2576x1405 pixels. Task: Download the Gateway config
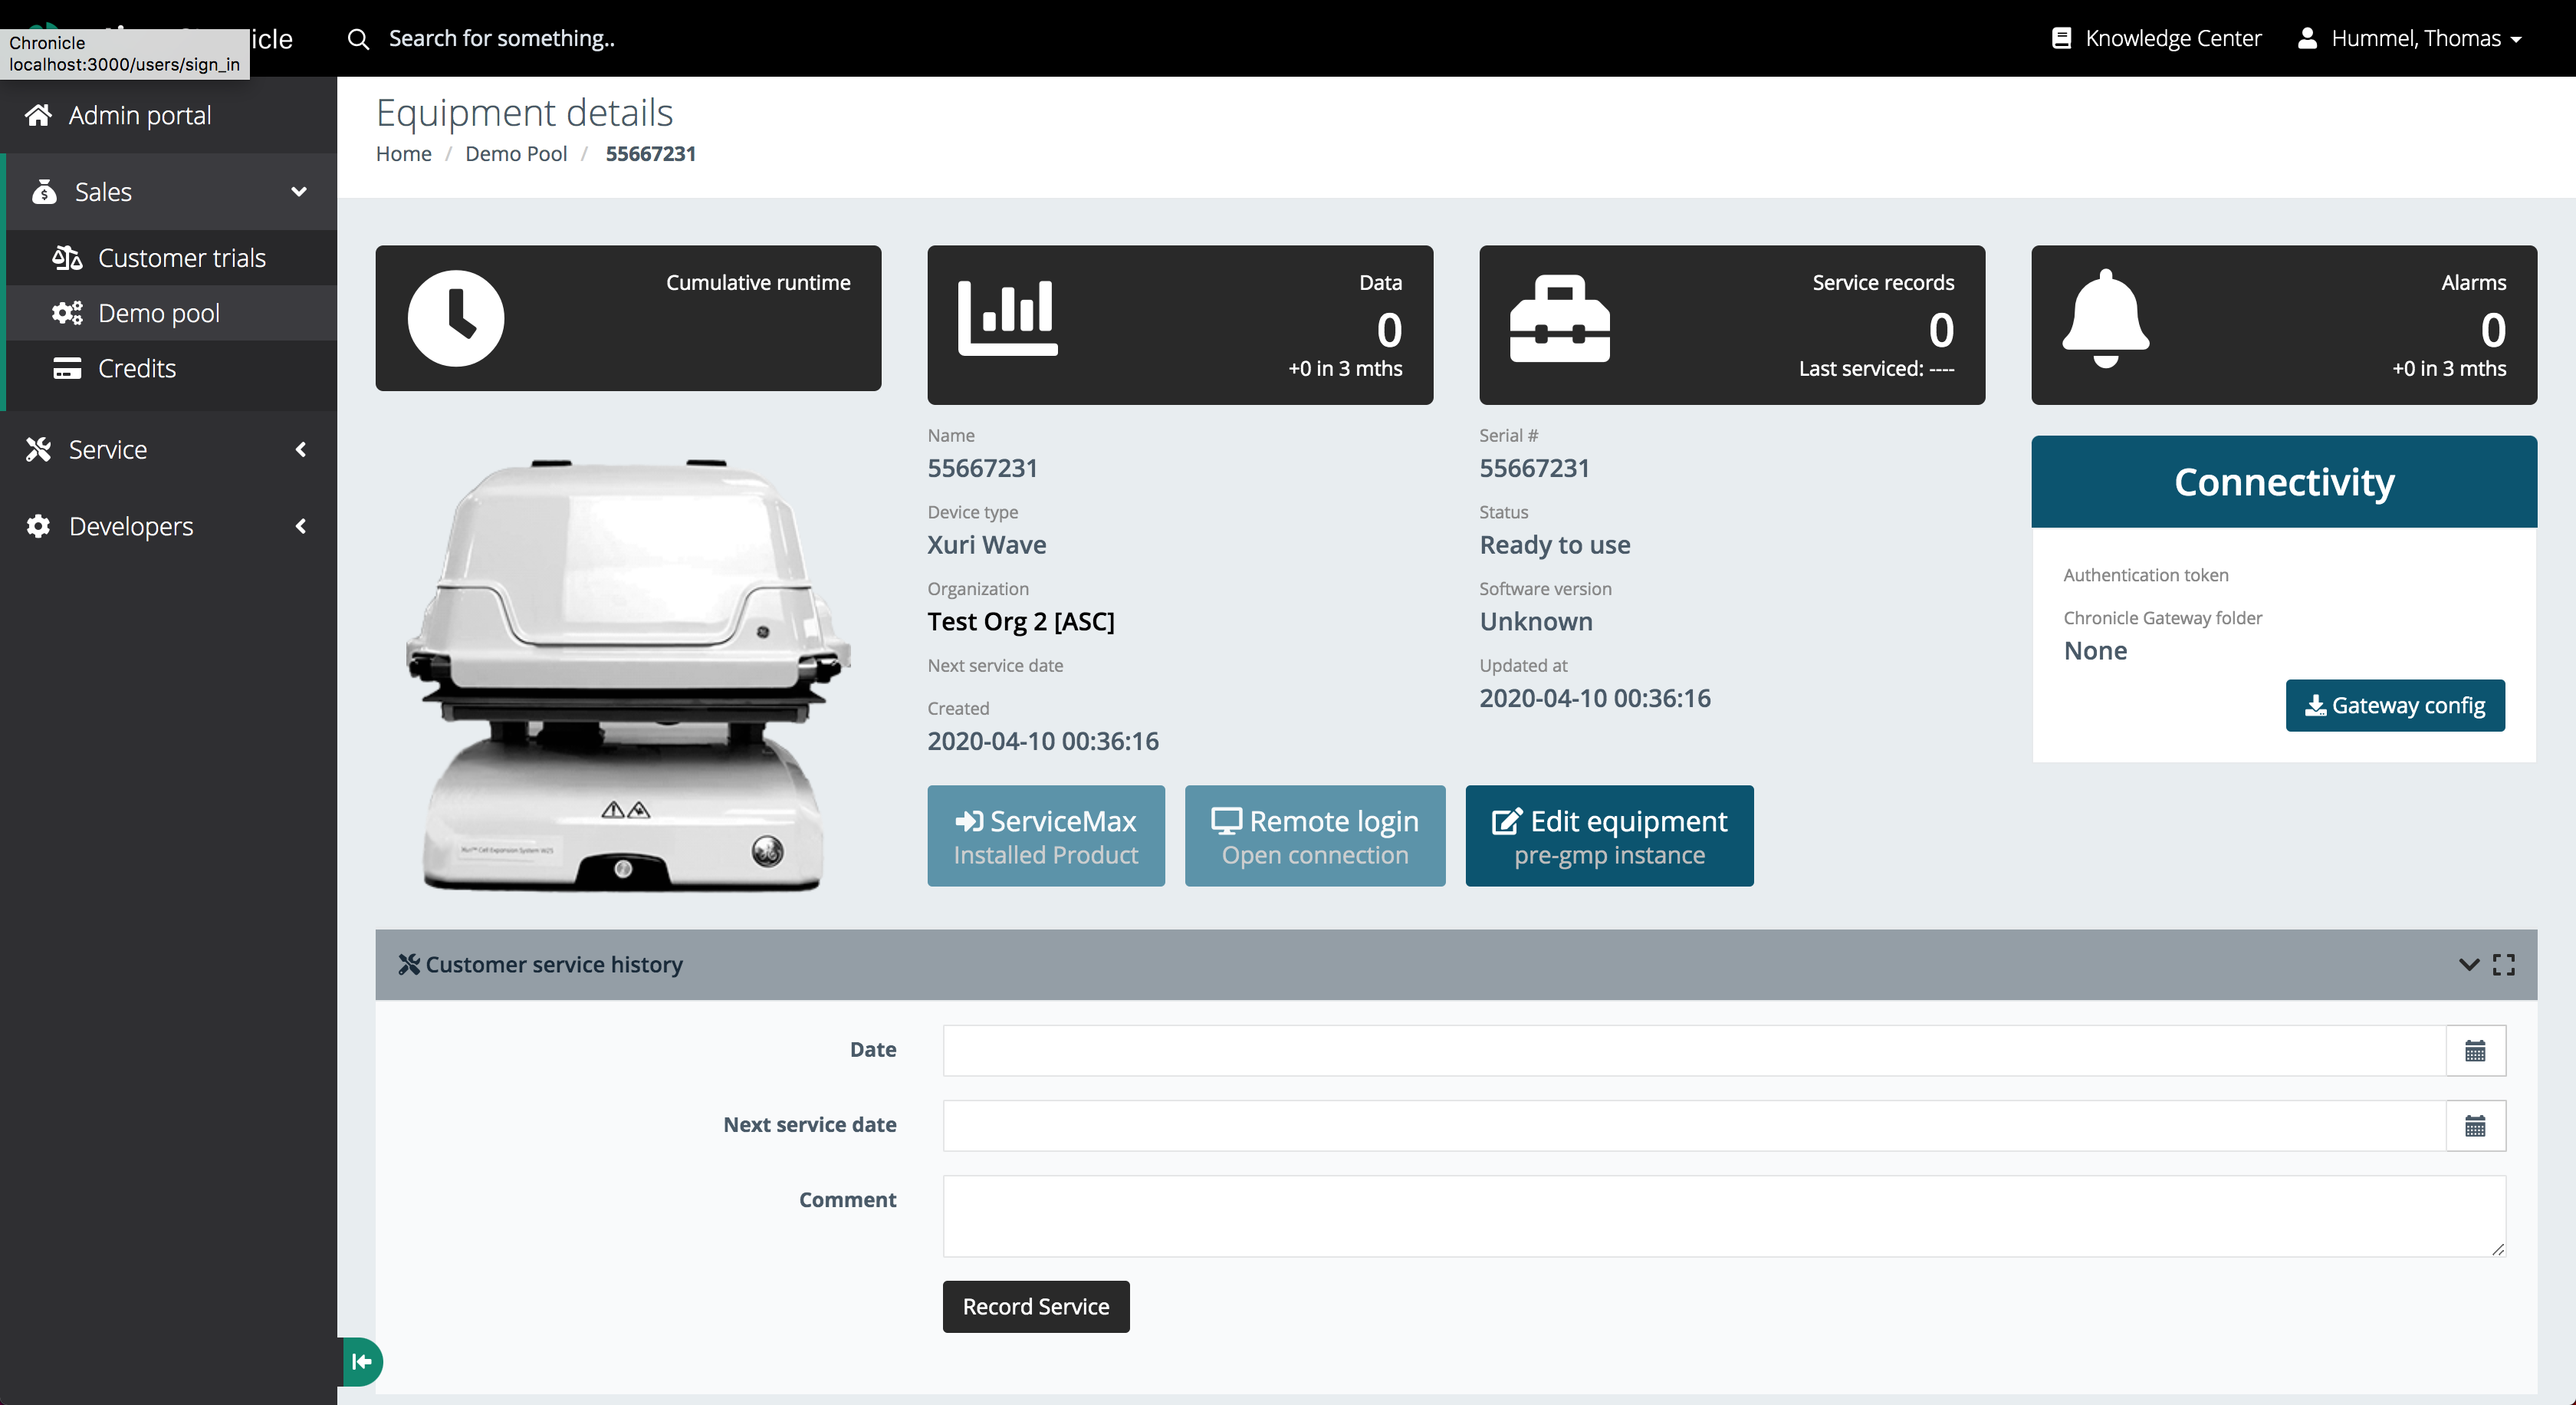2394,705
